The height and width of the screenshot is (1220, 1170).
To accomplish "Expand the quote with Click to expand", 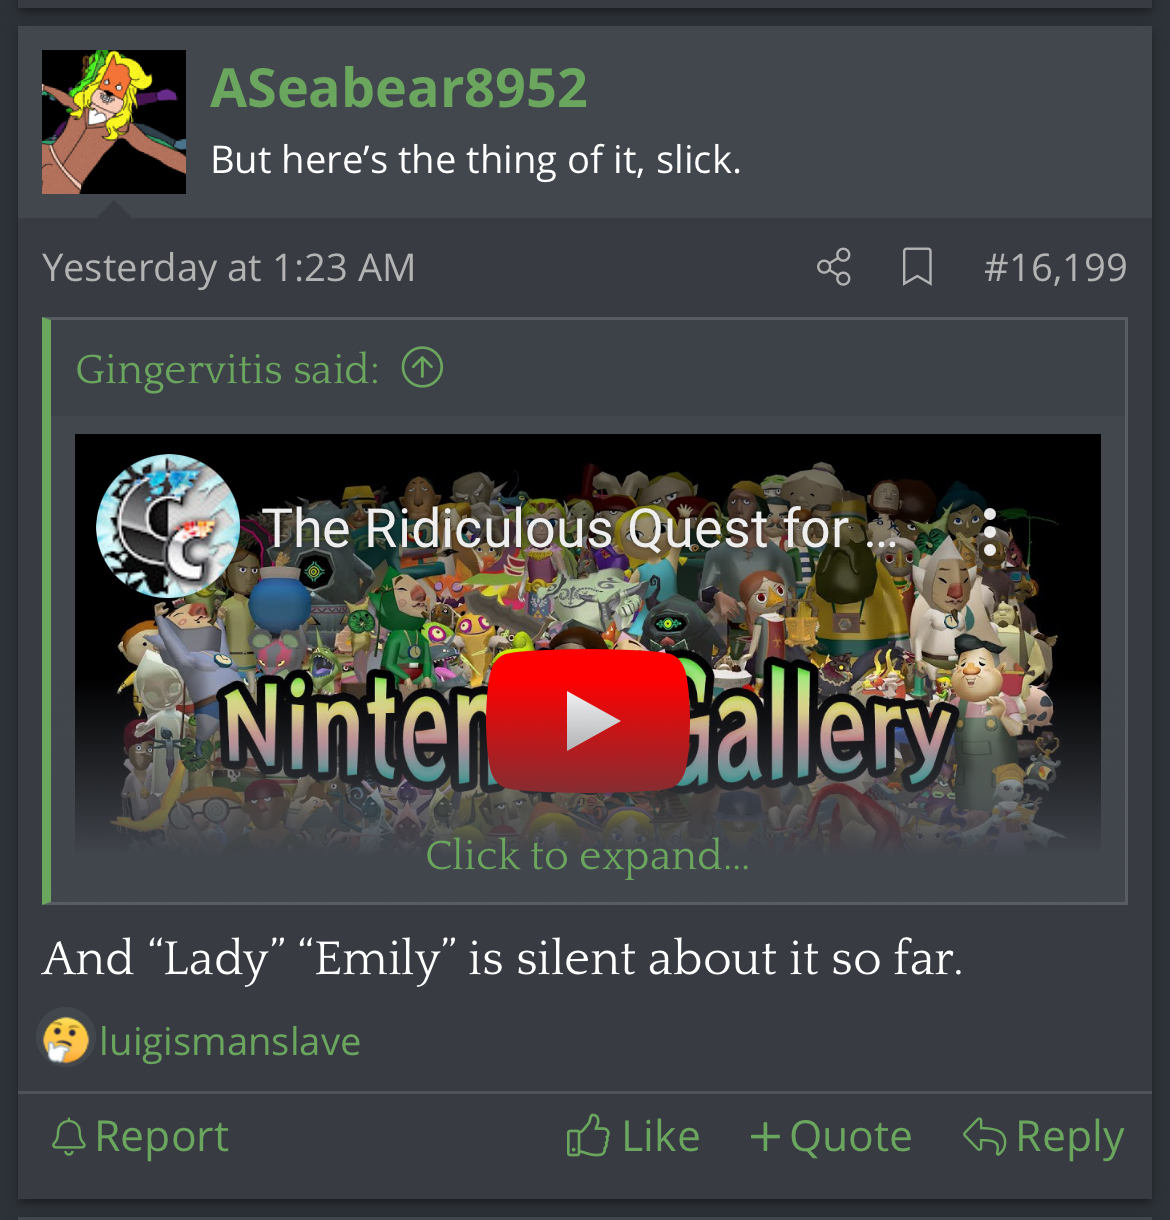I will pyautogui.click(x=588, y=855).
